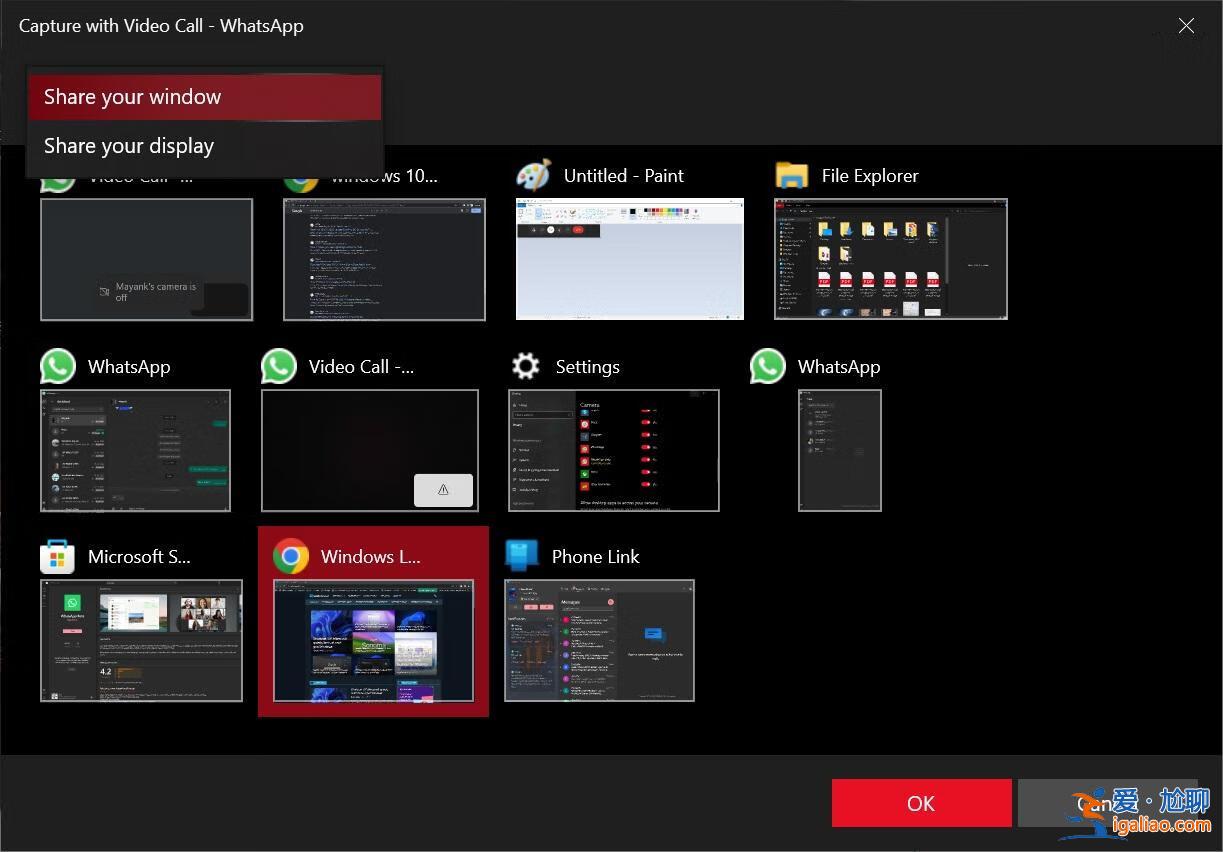Select the Settings window thumbnail

click(613, 450)
